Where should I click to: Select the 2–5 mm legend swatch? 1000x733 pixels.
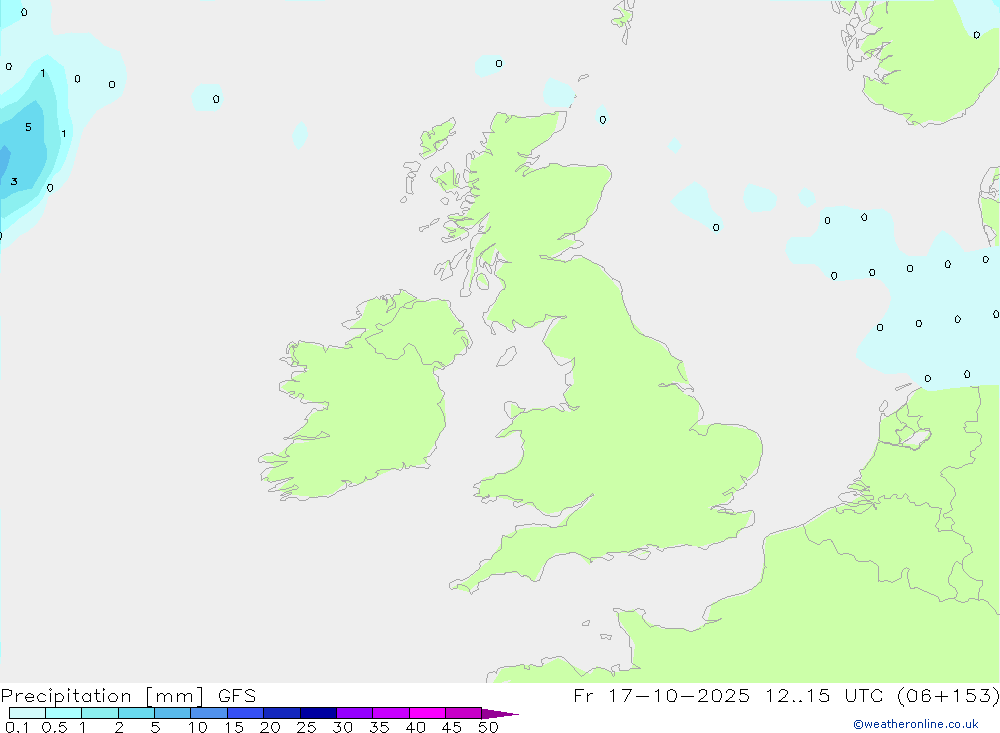click(x=136, y=713)
